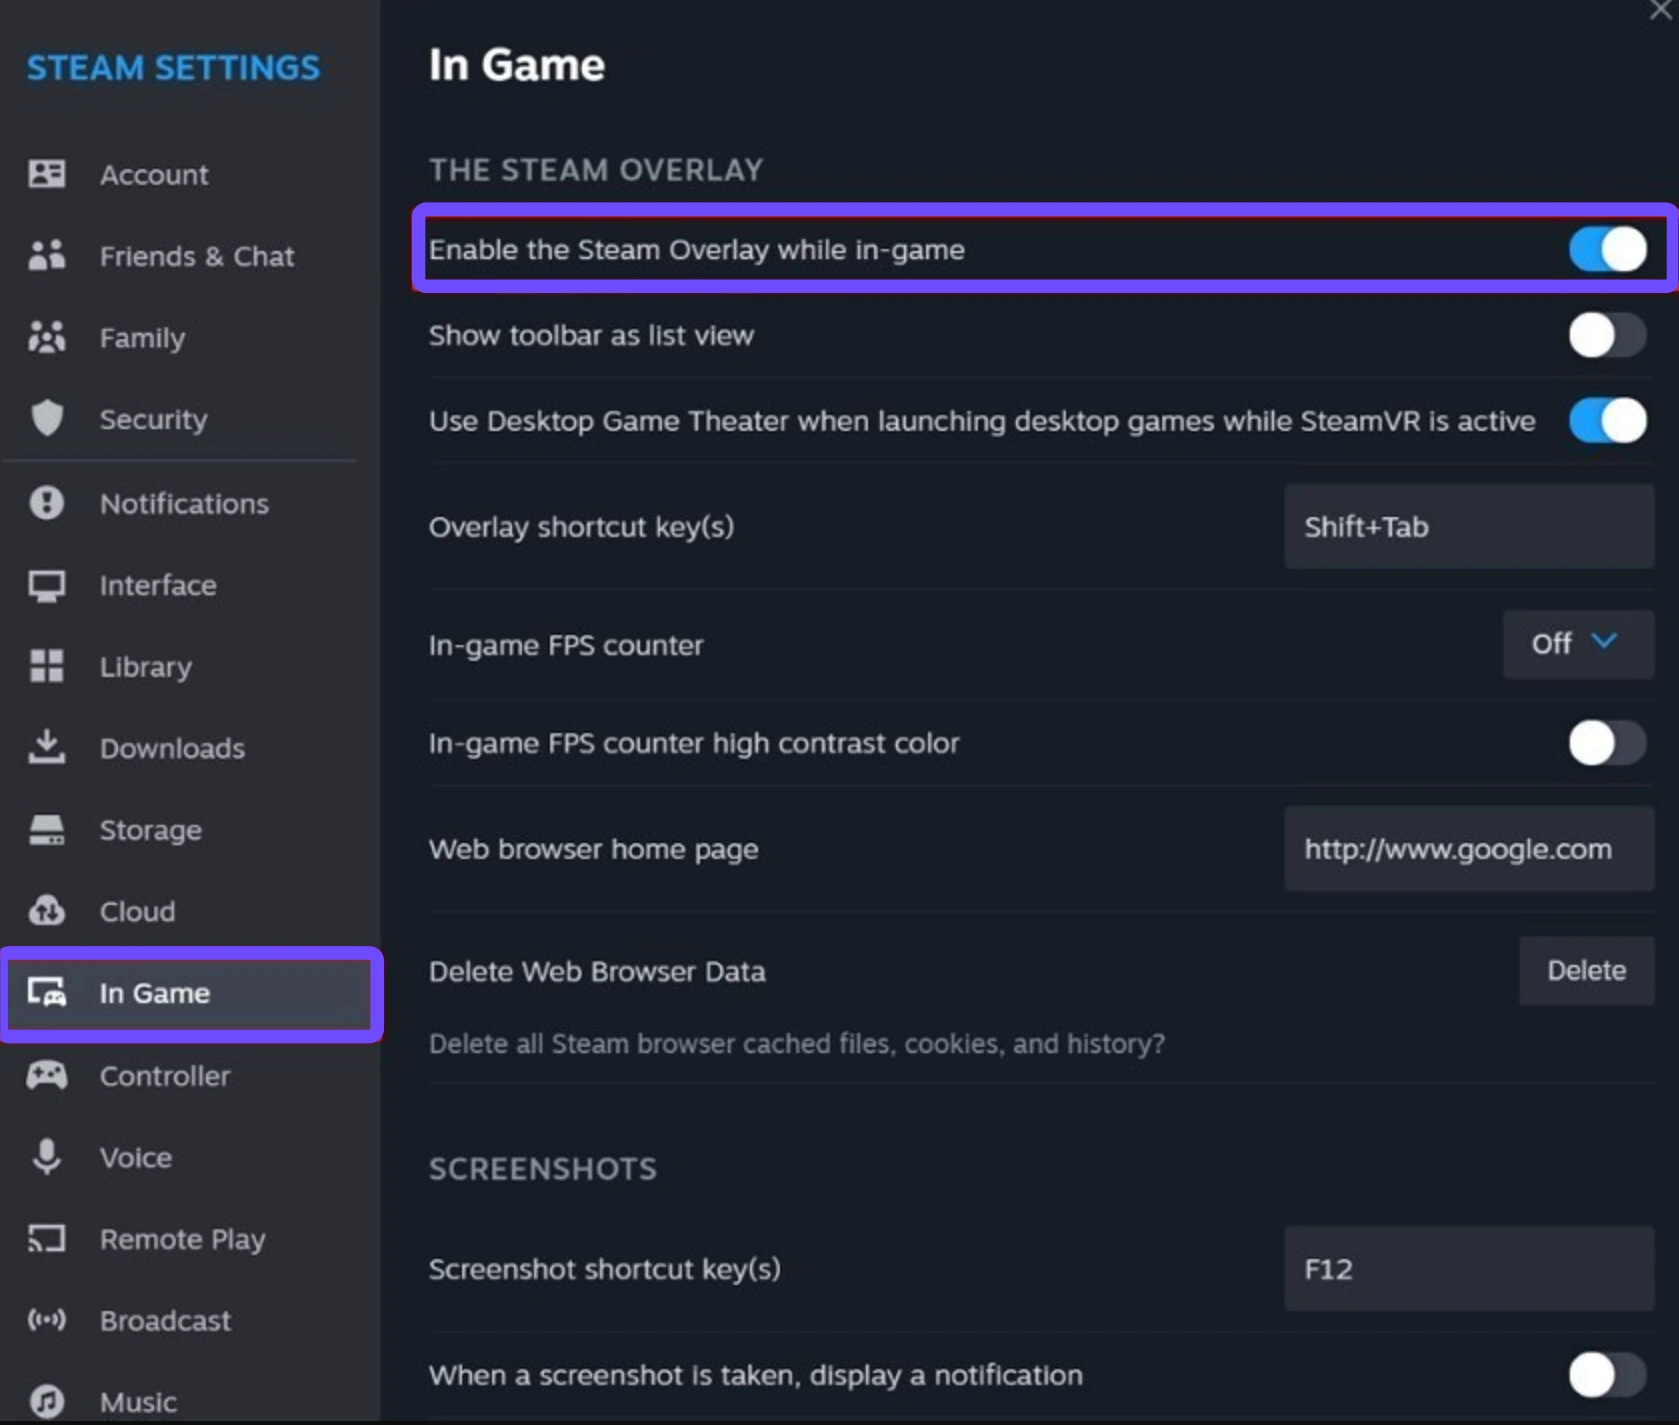Click the Downloads arrow icon
Viewport: 1679px width, 1425px height.
(x=47, y=747)
